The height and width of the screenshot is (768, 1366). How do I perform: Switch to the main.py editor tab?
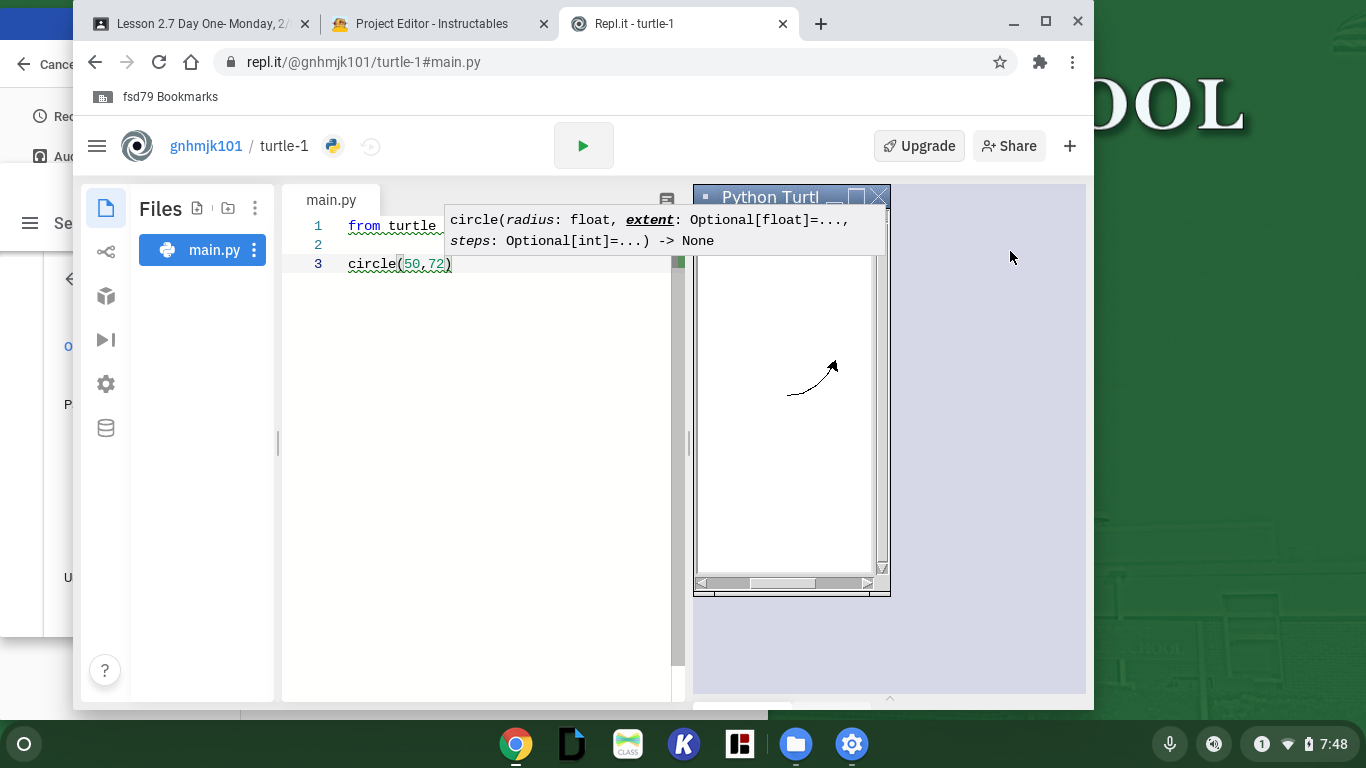331,199
